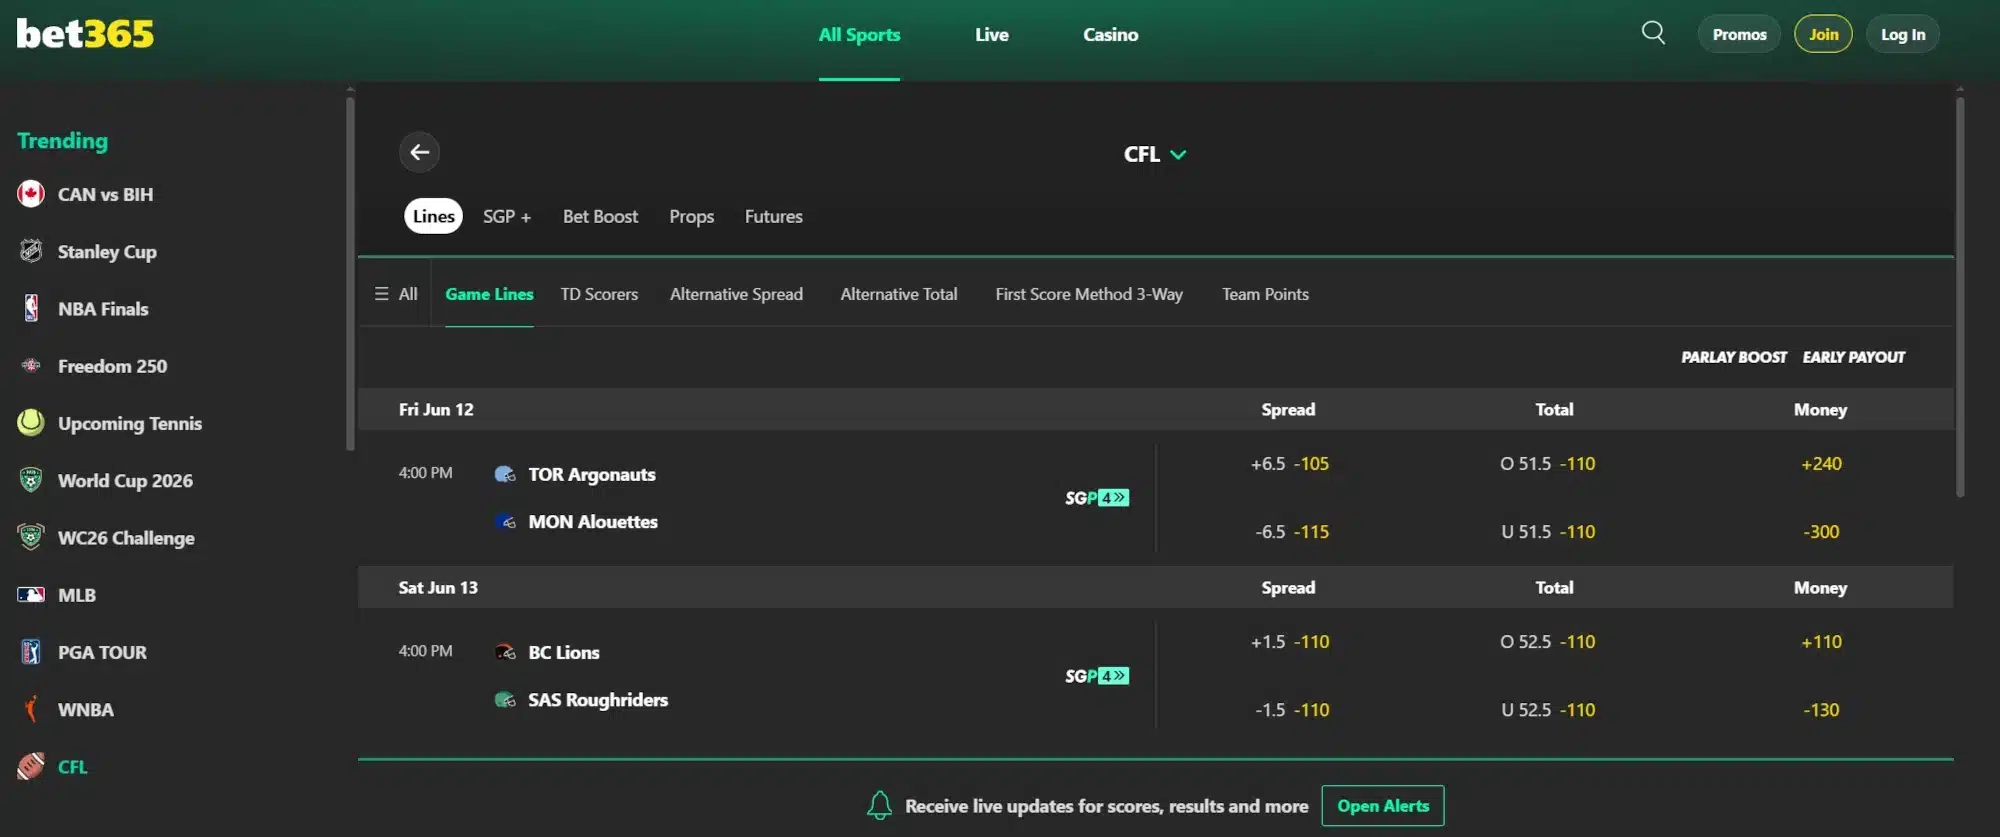Open SGP for Lions vs Roughriders
Screen dimensions: 2000x837
1097,676
